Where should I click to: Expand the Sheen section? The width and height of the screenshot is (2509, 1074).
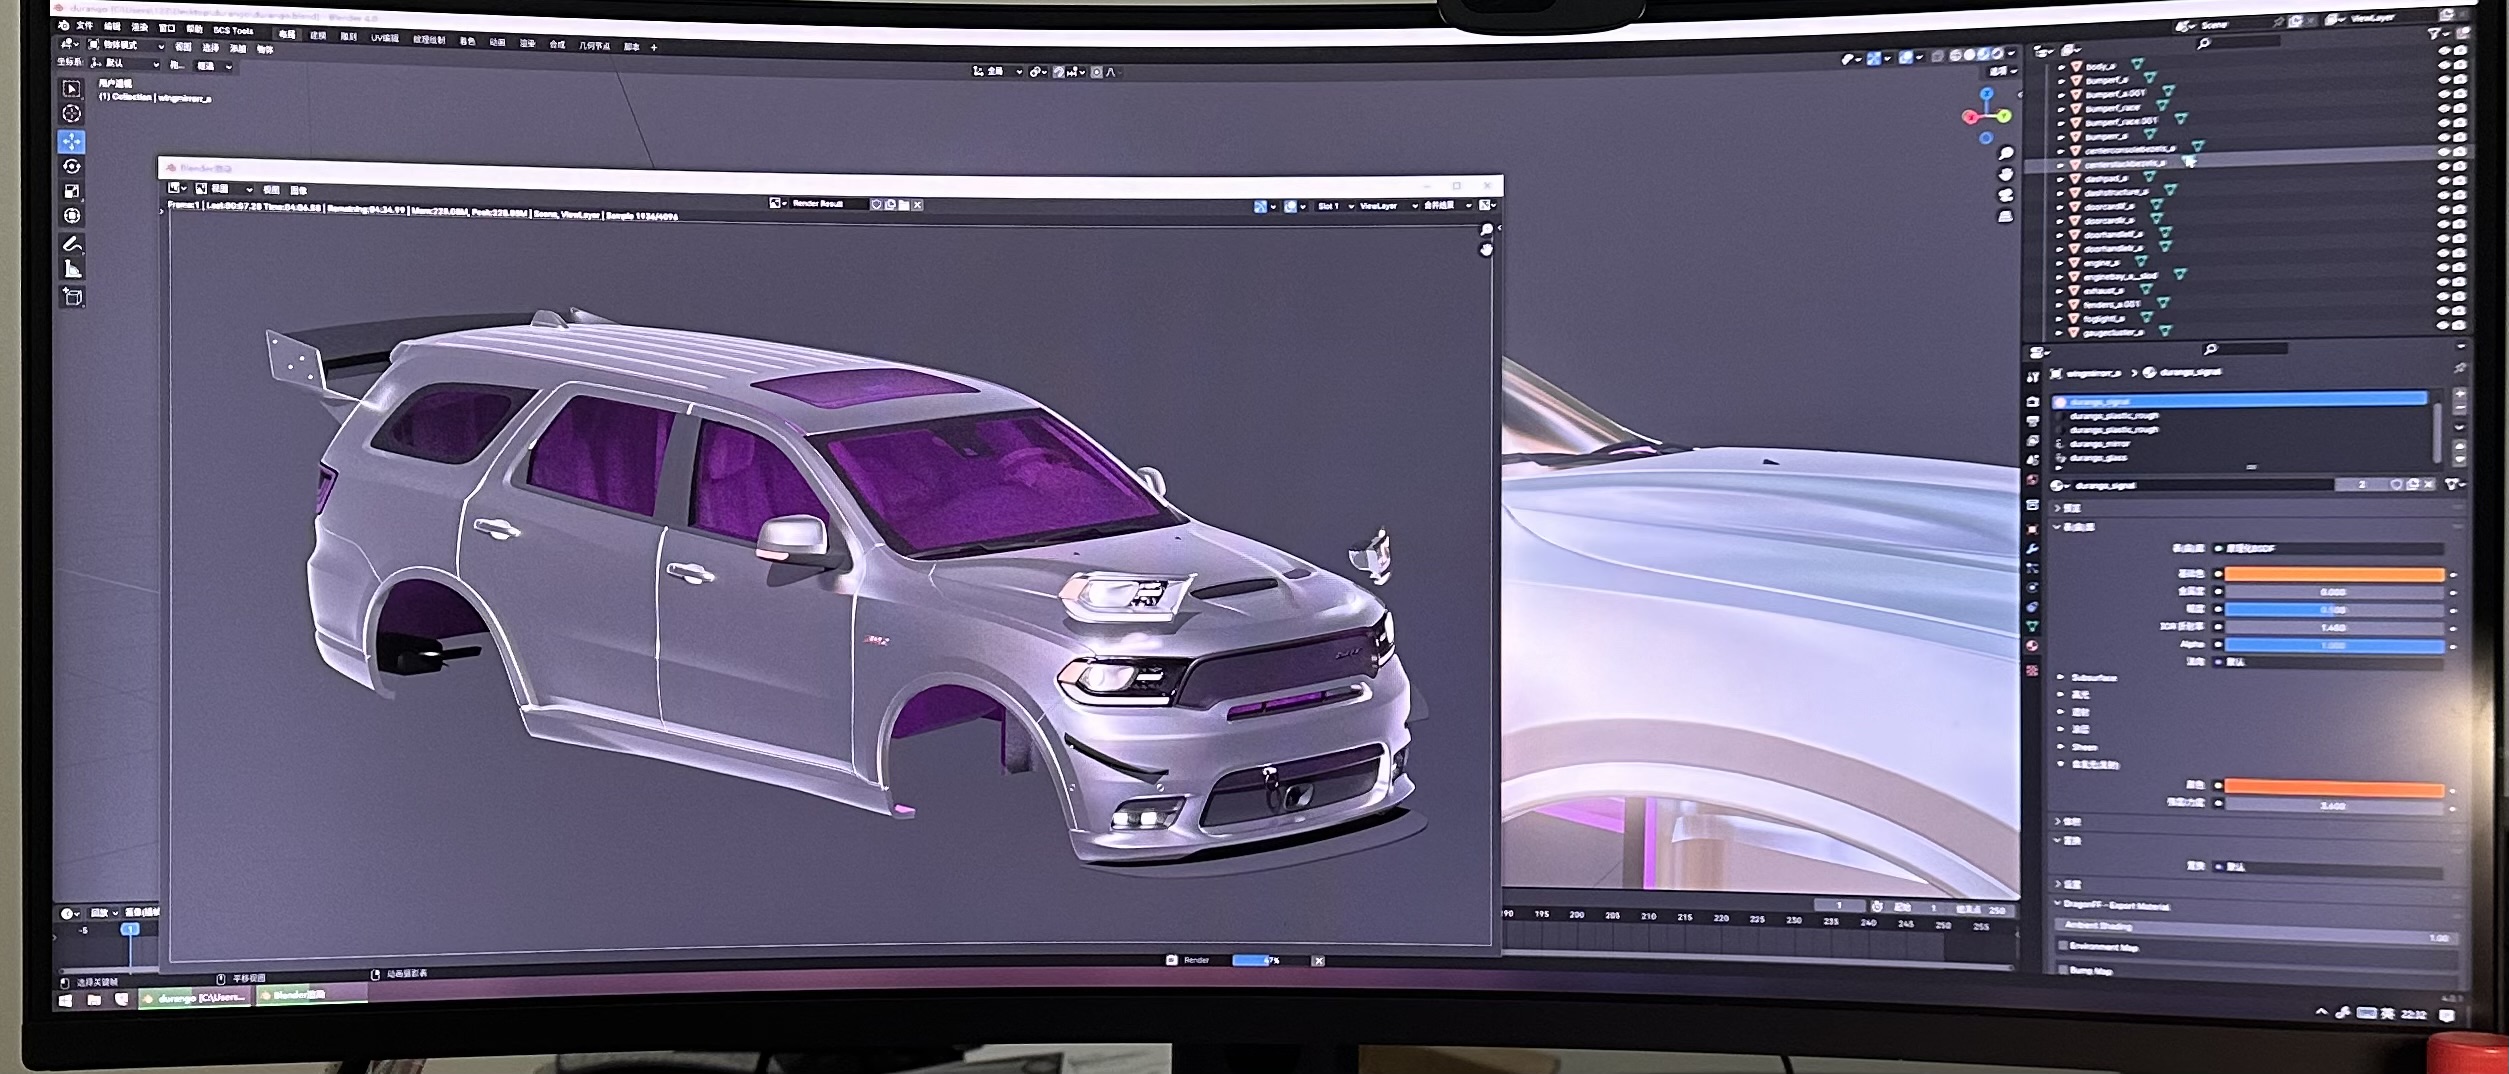coord(2061,746)
